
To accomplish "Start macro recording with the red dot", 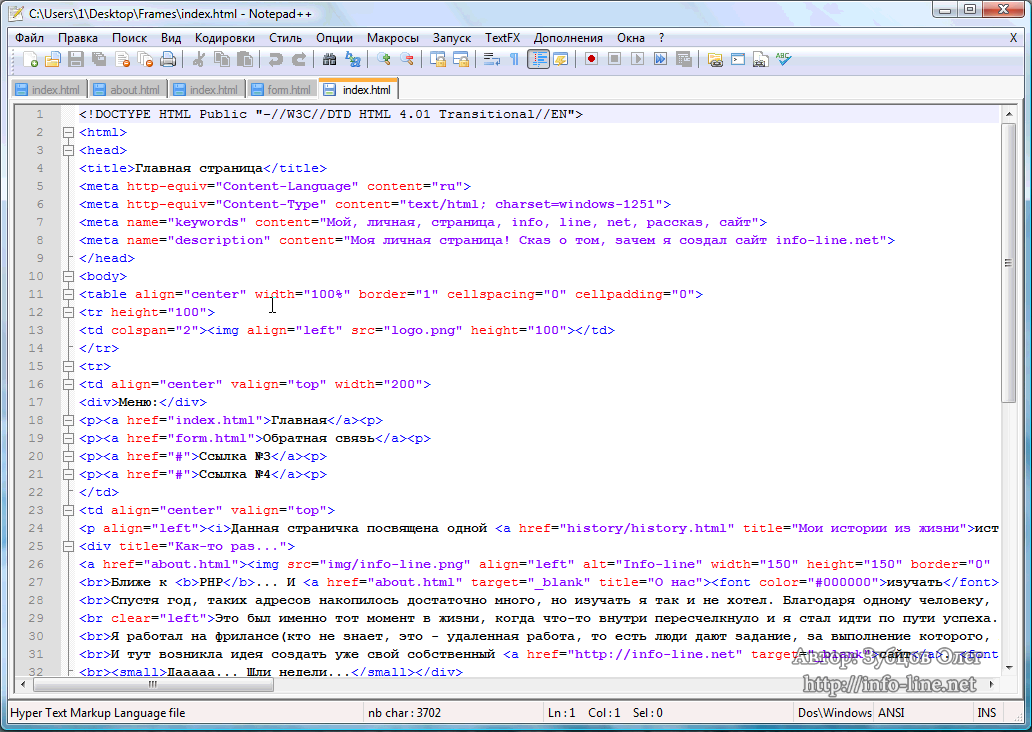I will 592,60.
